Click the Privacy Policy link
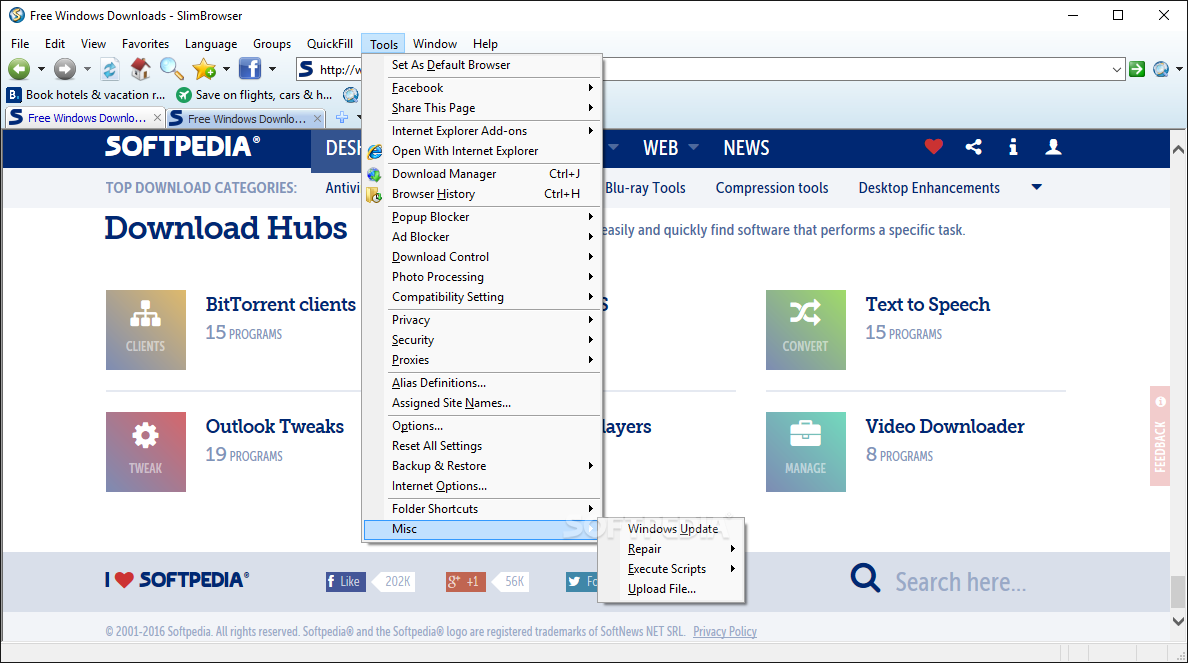Screen dimensions: 1188x663 pyautogui.click(x=724, y=631)
